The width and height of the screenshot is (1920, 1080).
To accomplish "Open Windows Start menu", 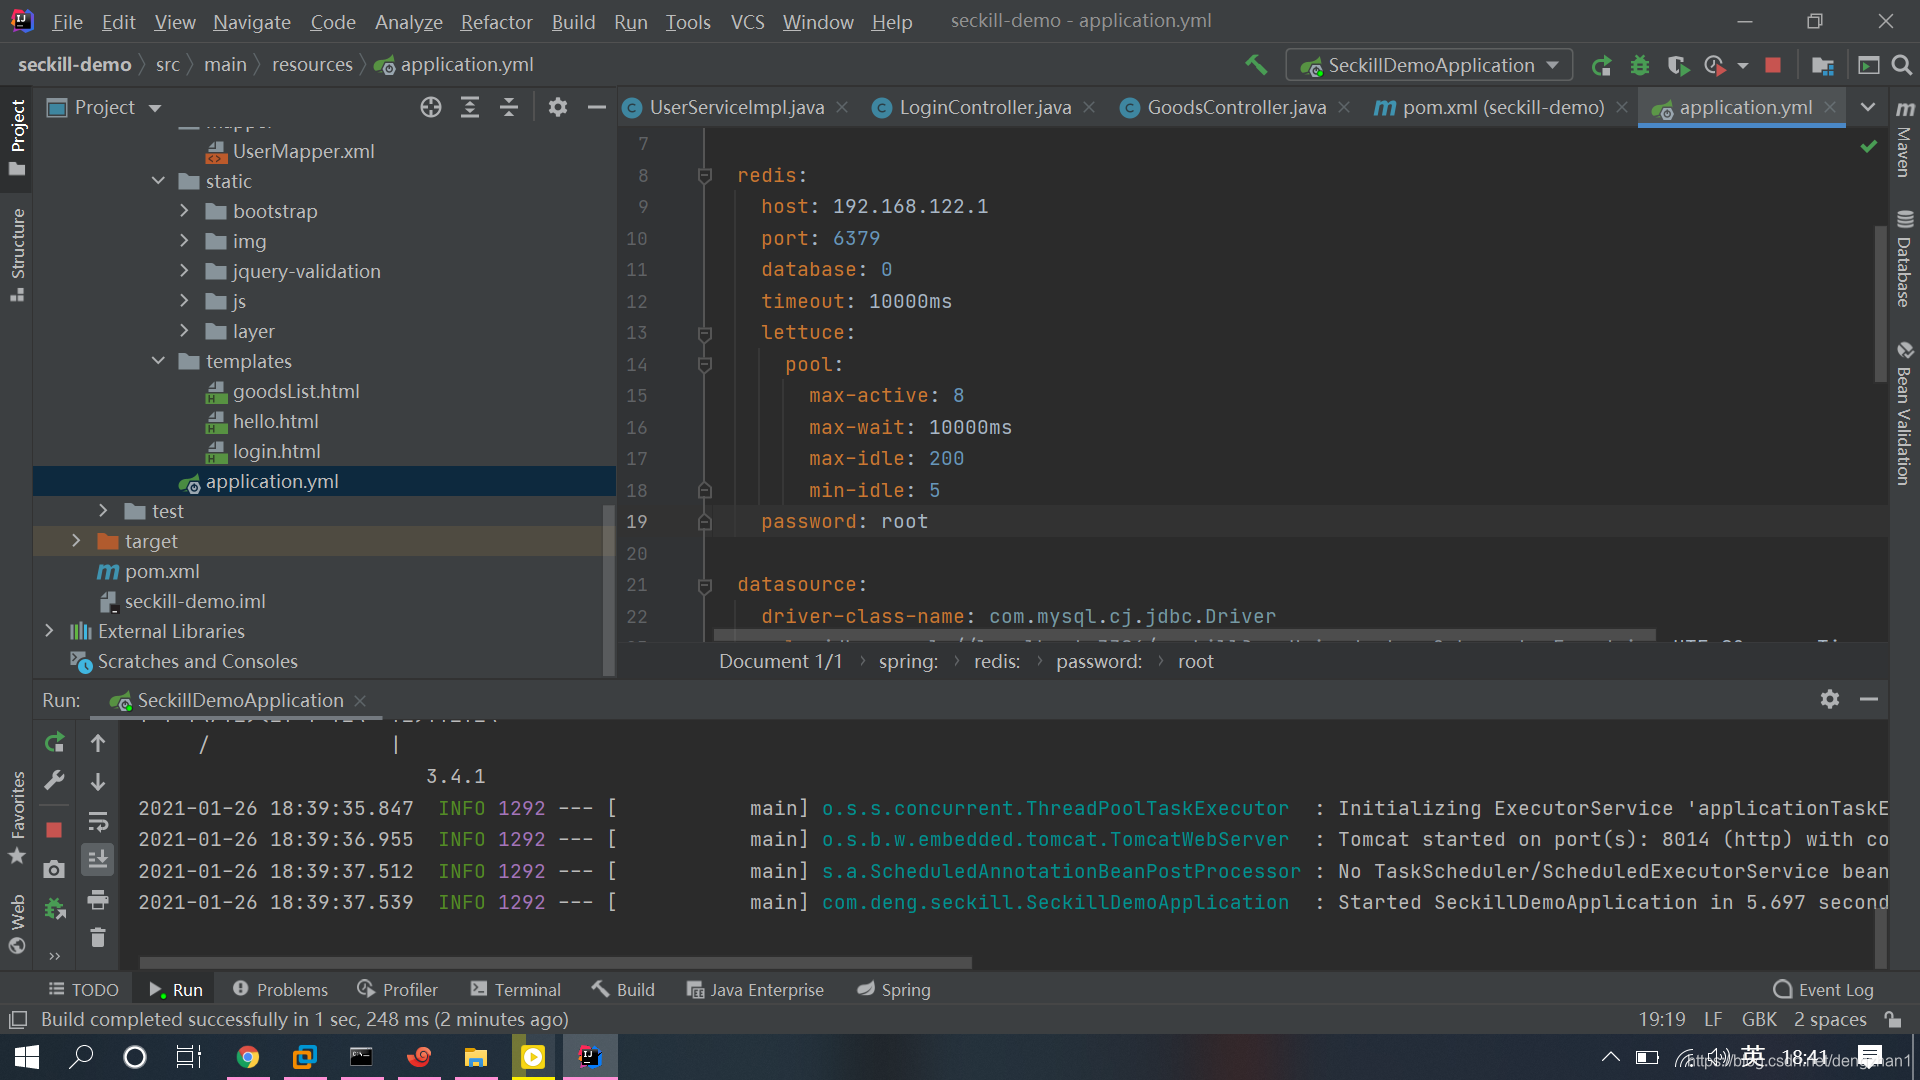I will pos(27,1057).
